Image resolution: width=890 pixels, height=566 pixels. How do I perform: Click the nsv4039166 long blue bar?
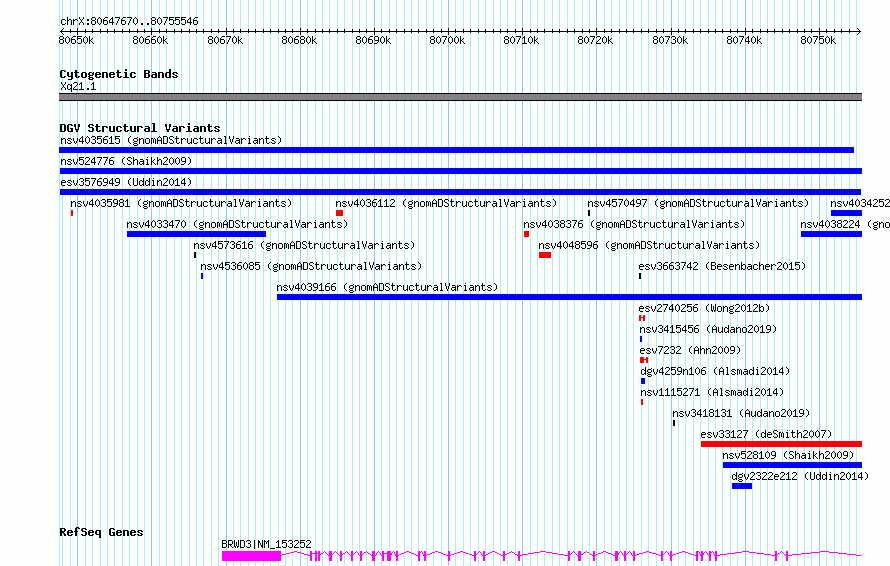click(569, 297)
